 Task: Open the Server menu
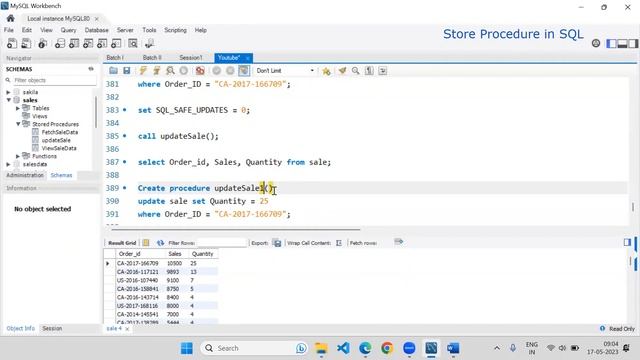pos(125,30)
